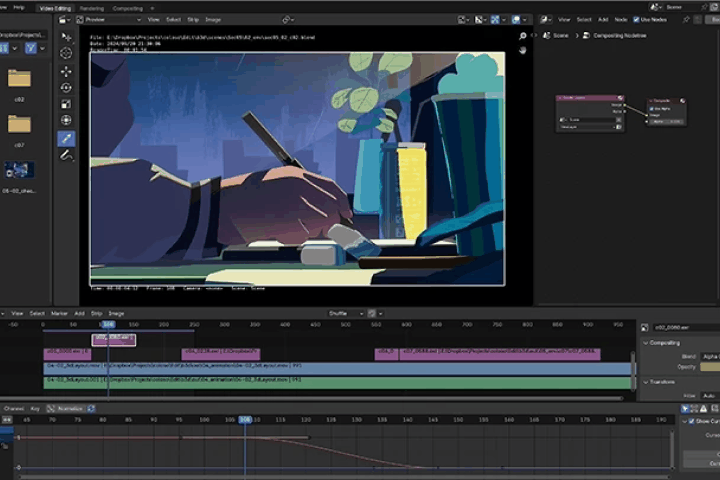The image size is (720, 480).
Task: Activate the Rotate tool in preview toolbar
Action: coord(66,88)
